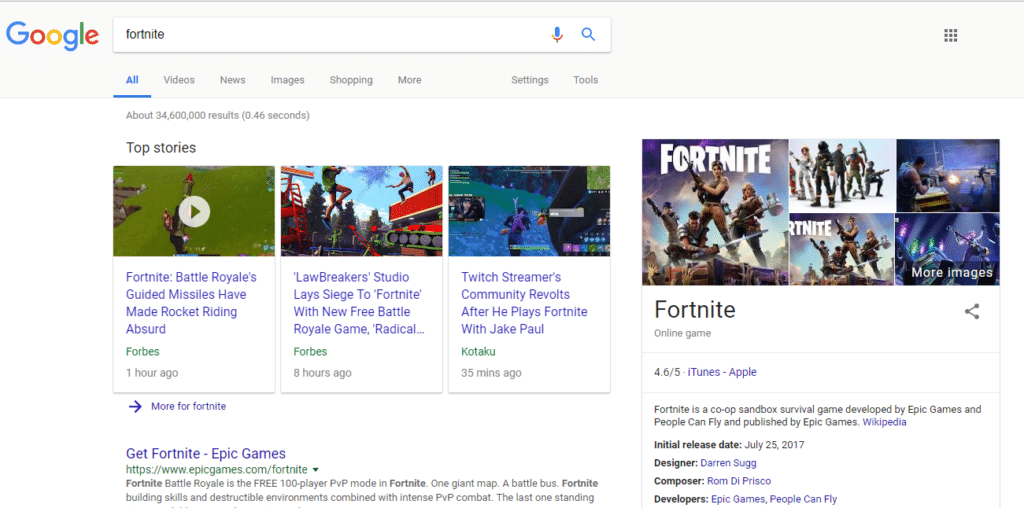Click the Fortnite knowledge panel title
The image size is (1024, 508).
[695, 309]
